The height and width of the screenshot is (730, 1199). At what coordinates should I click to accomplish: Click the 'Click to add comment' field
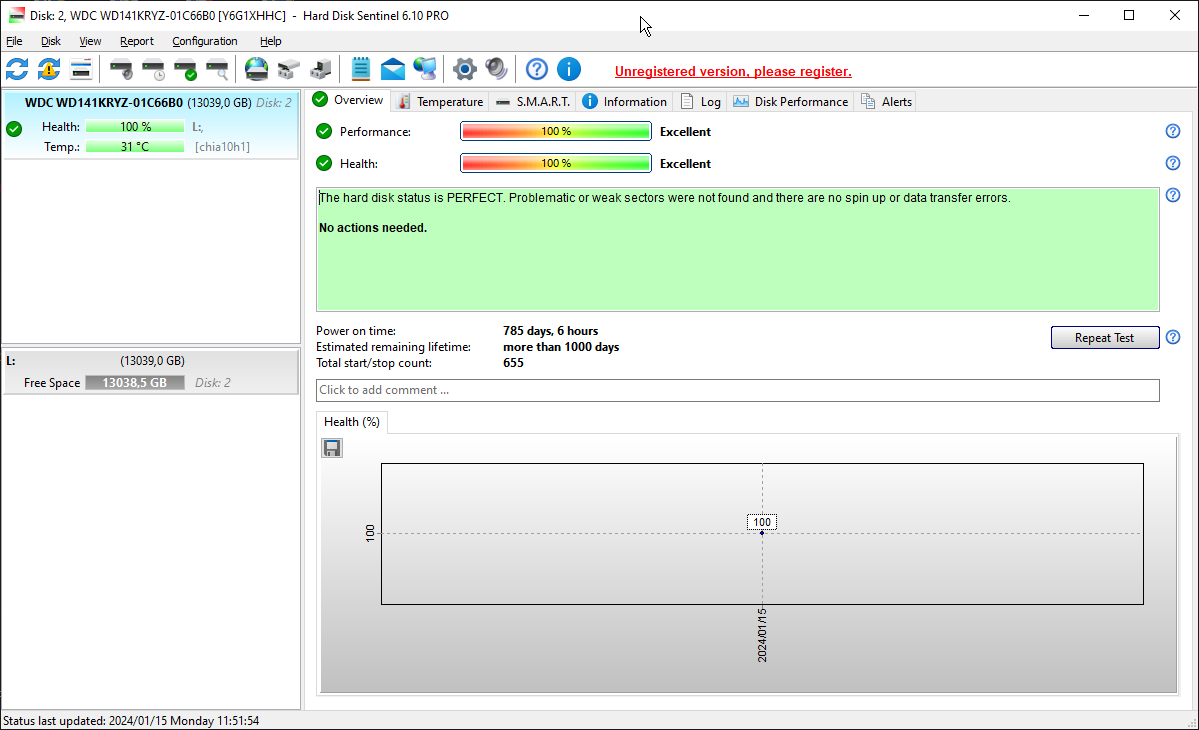[x=738, y=390]
